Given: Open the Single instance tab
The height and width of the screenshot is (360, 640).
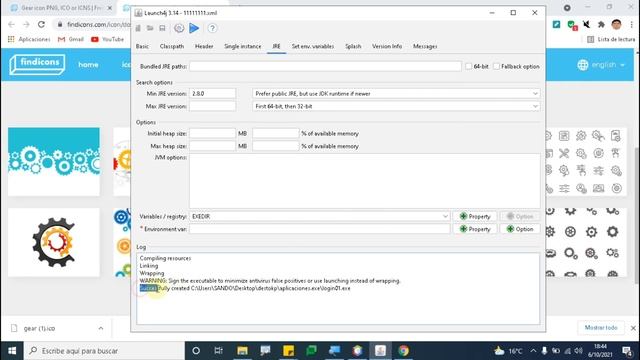Looking at the screenshot, I should (242, 47).
